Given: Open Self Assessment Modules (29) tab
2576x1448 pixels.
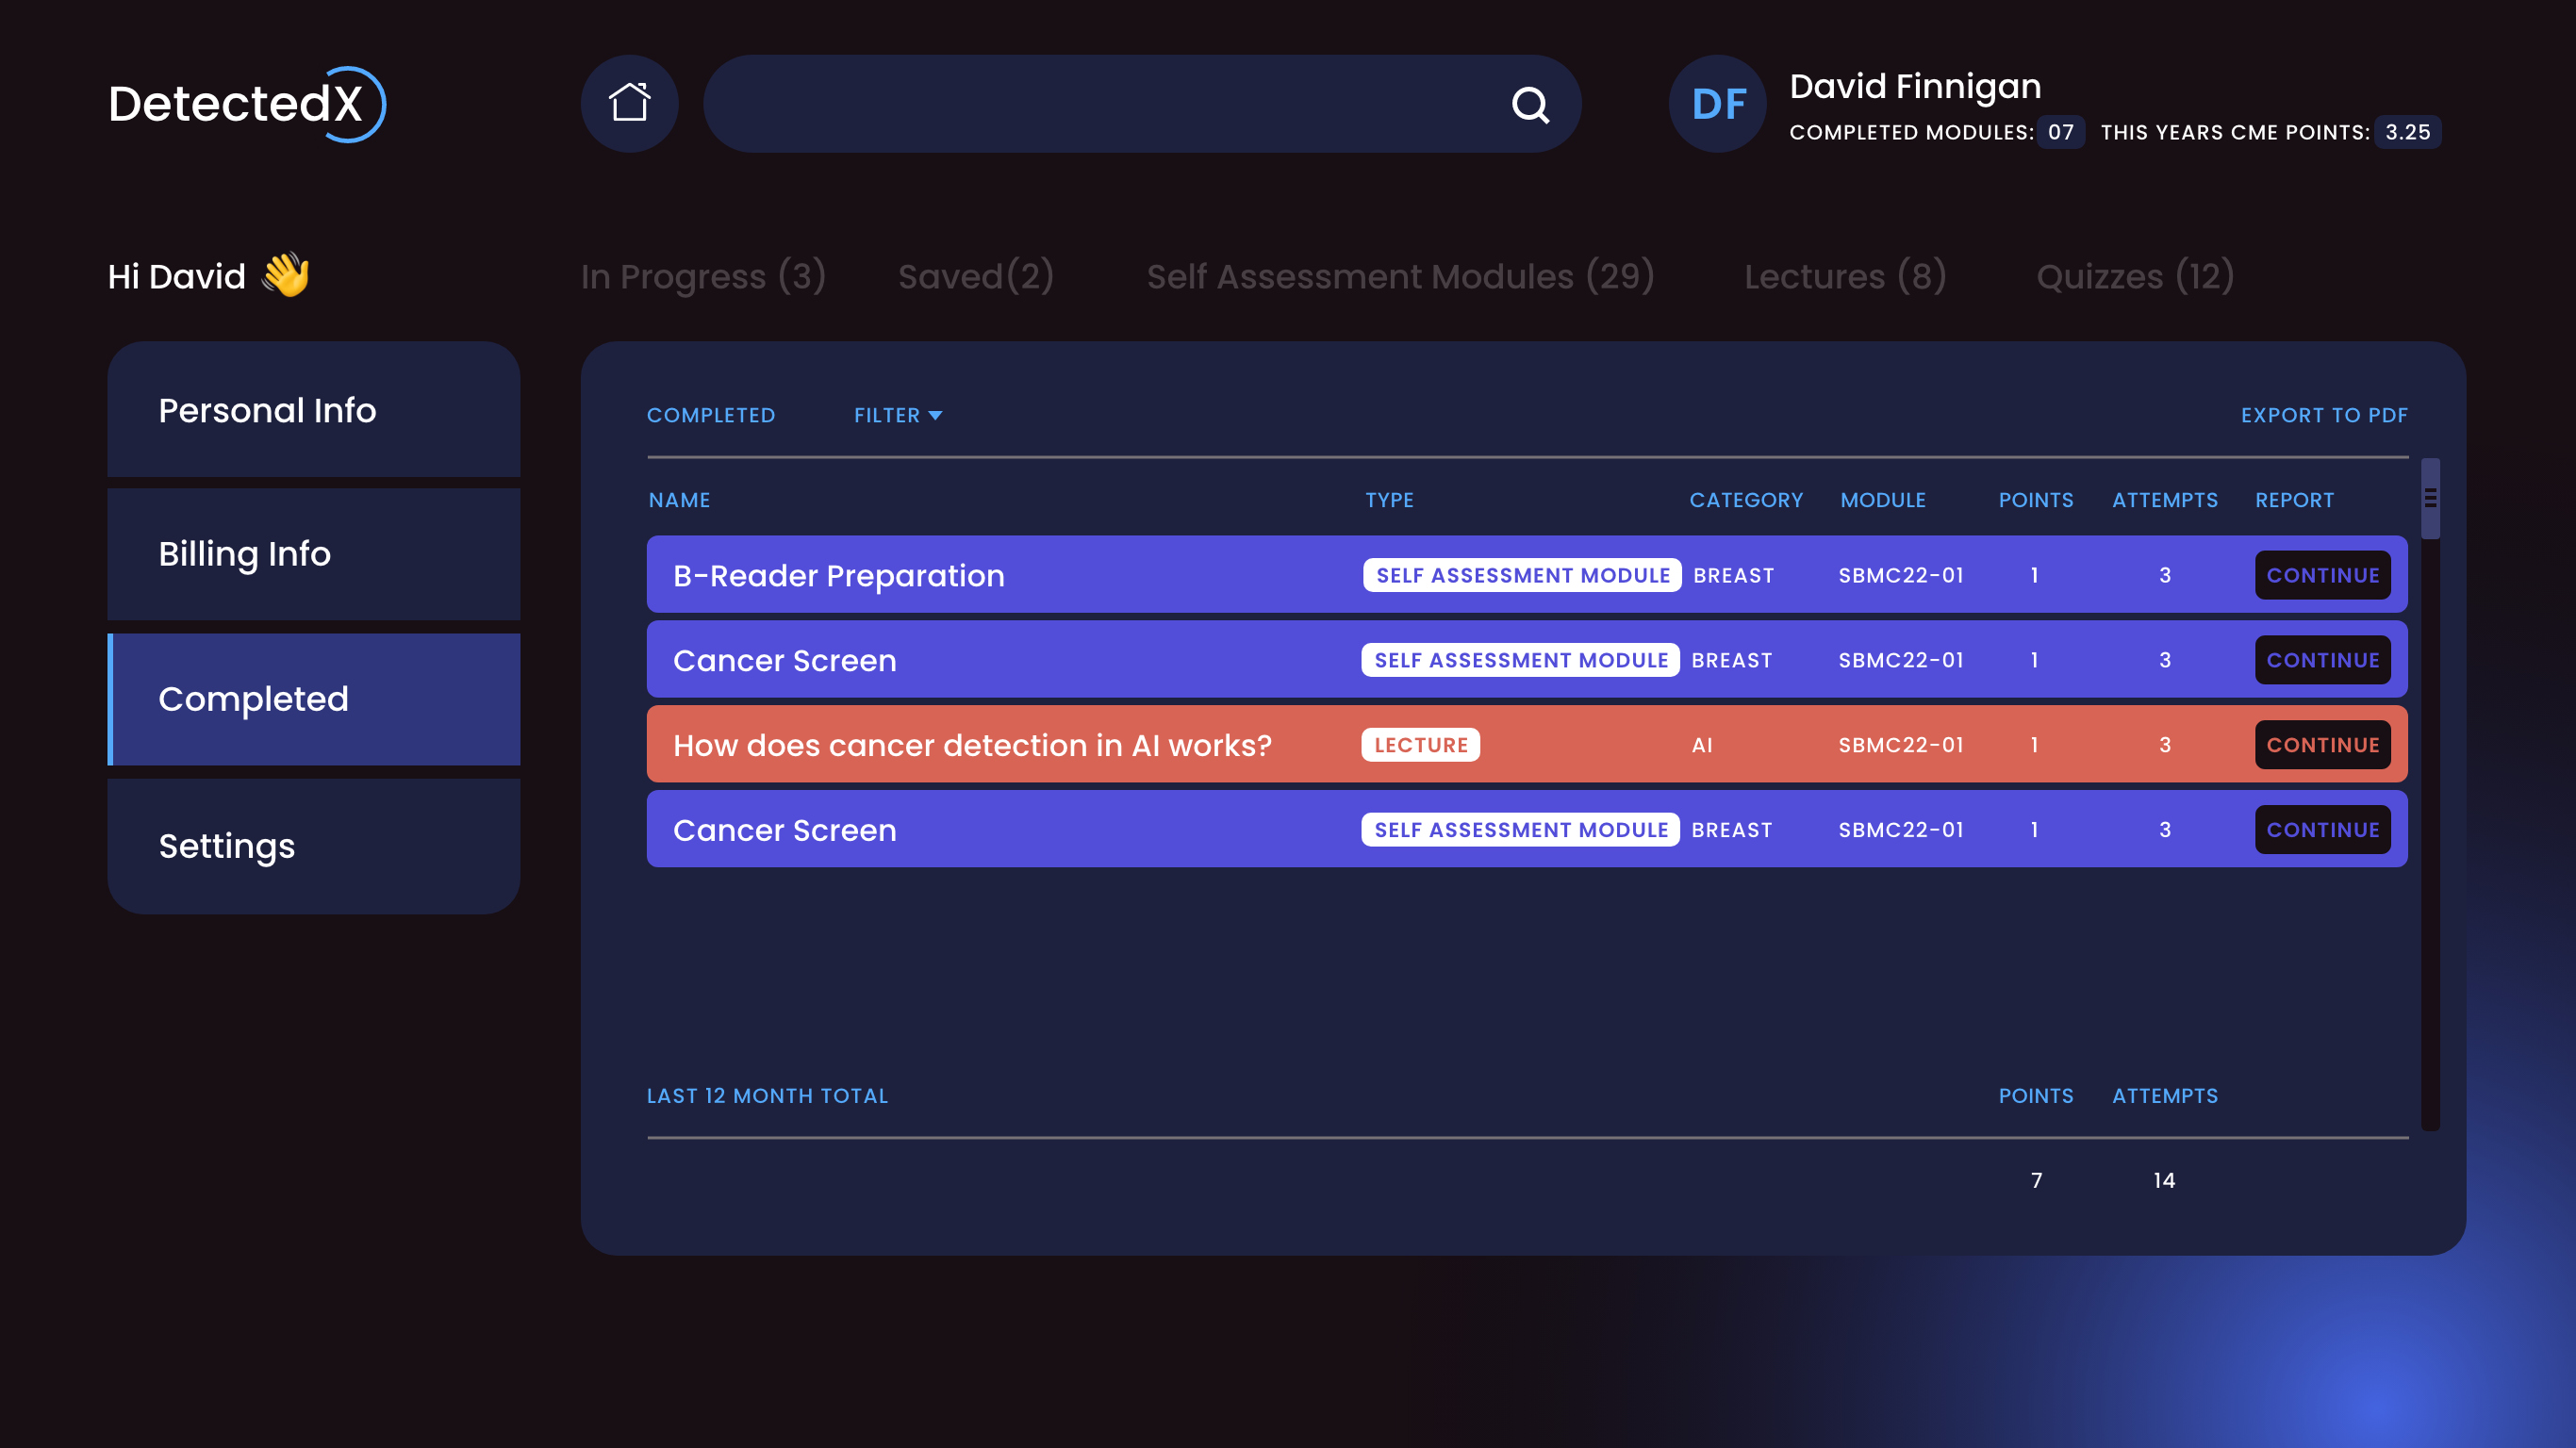Looking at the screenshot, I should pyautogui.click(x=1399, y=276).
